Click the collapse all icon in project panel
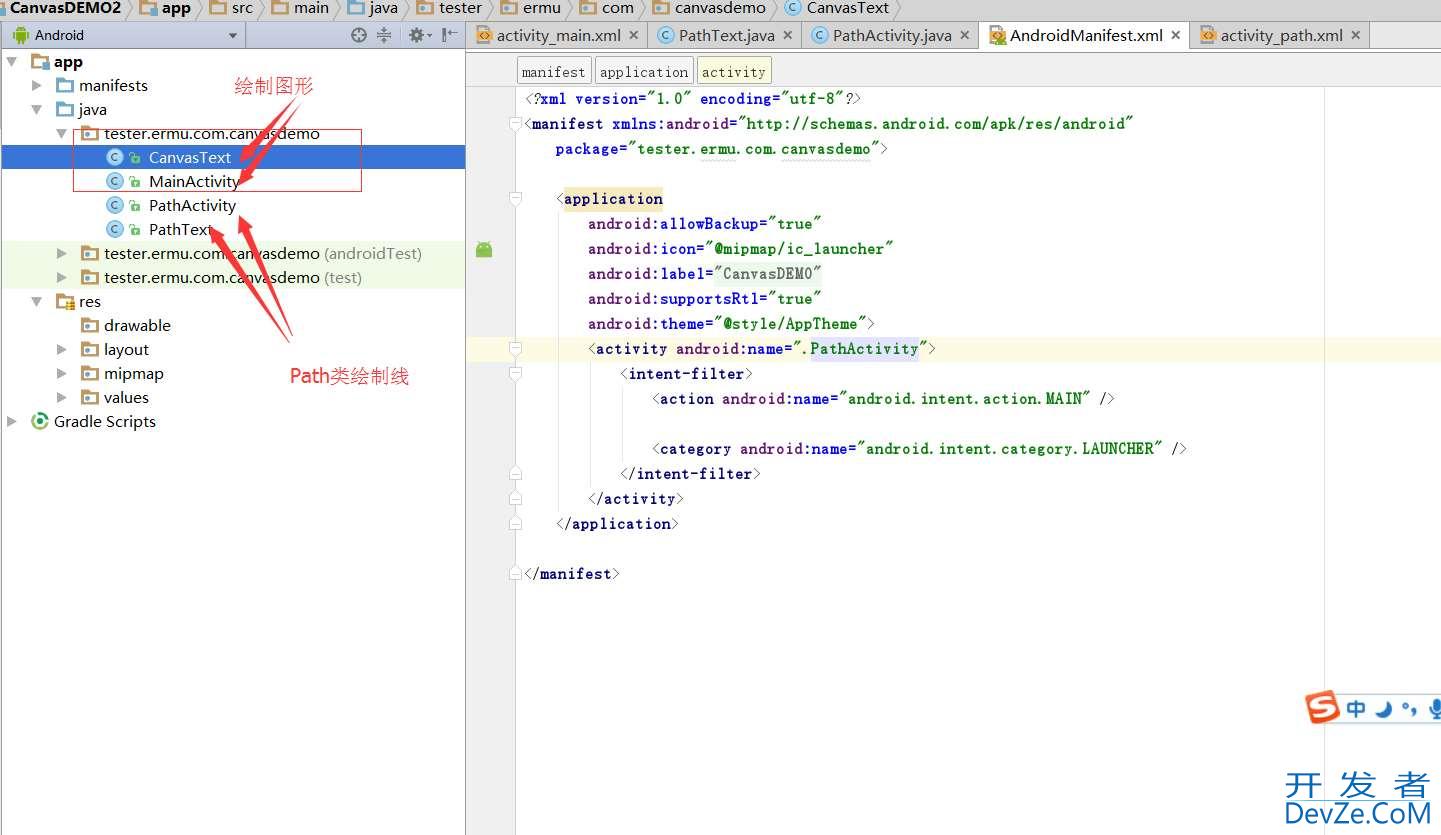Image resolution: width=1441 pixels, height=835 pixels. [x=384, y=35]
